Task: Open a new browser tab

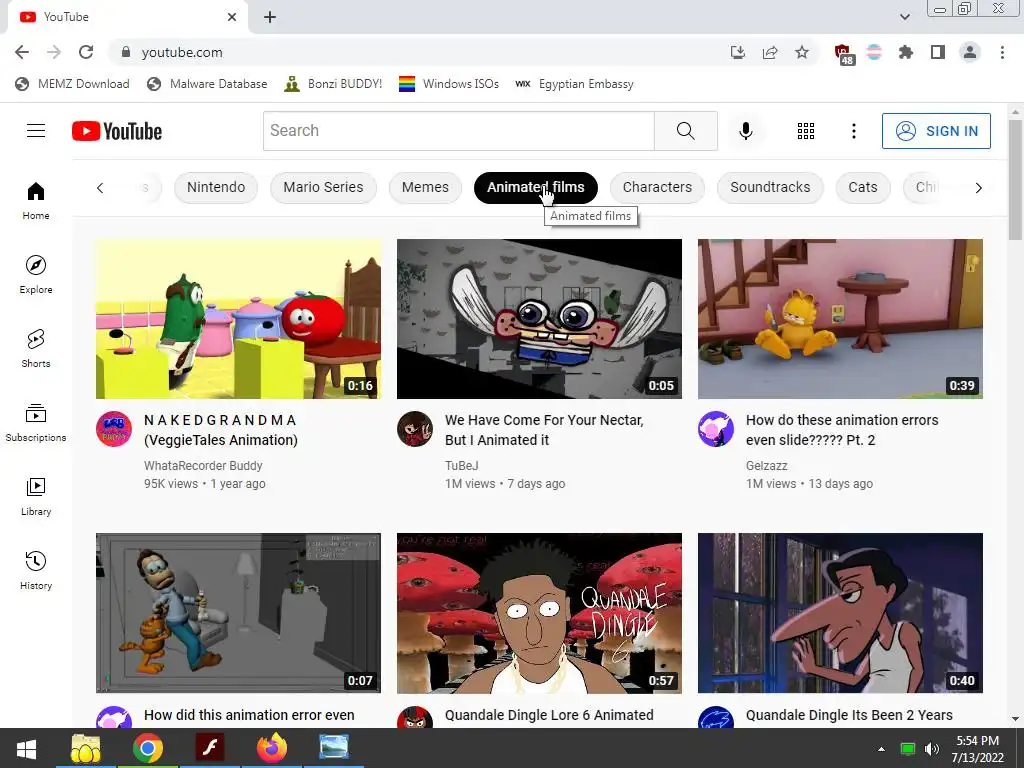Action: (270, 17)
